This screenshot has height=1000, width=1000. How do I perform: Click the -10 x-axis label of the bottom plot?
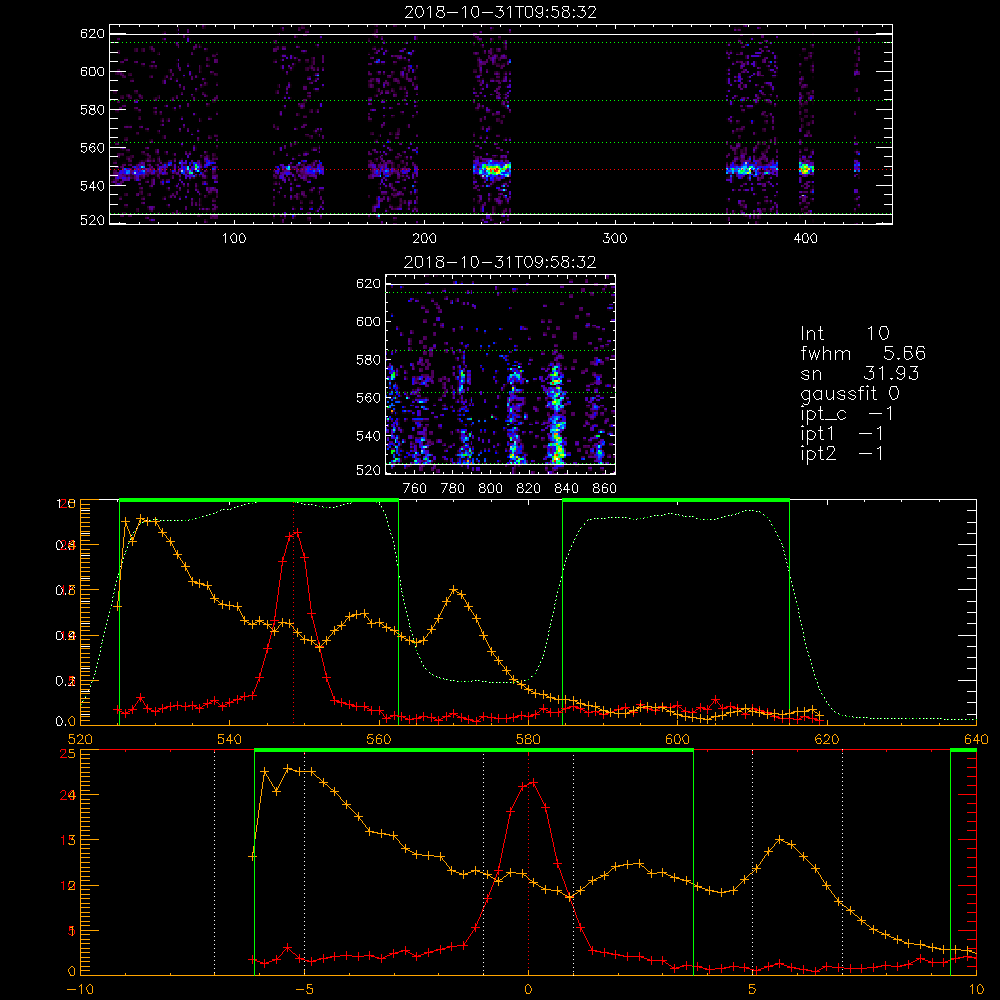(80, 989)
